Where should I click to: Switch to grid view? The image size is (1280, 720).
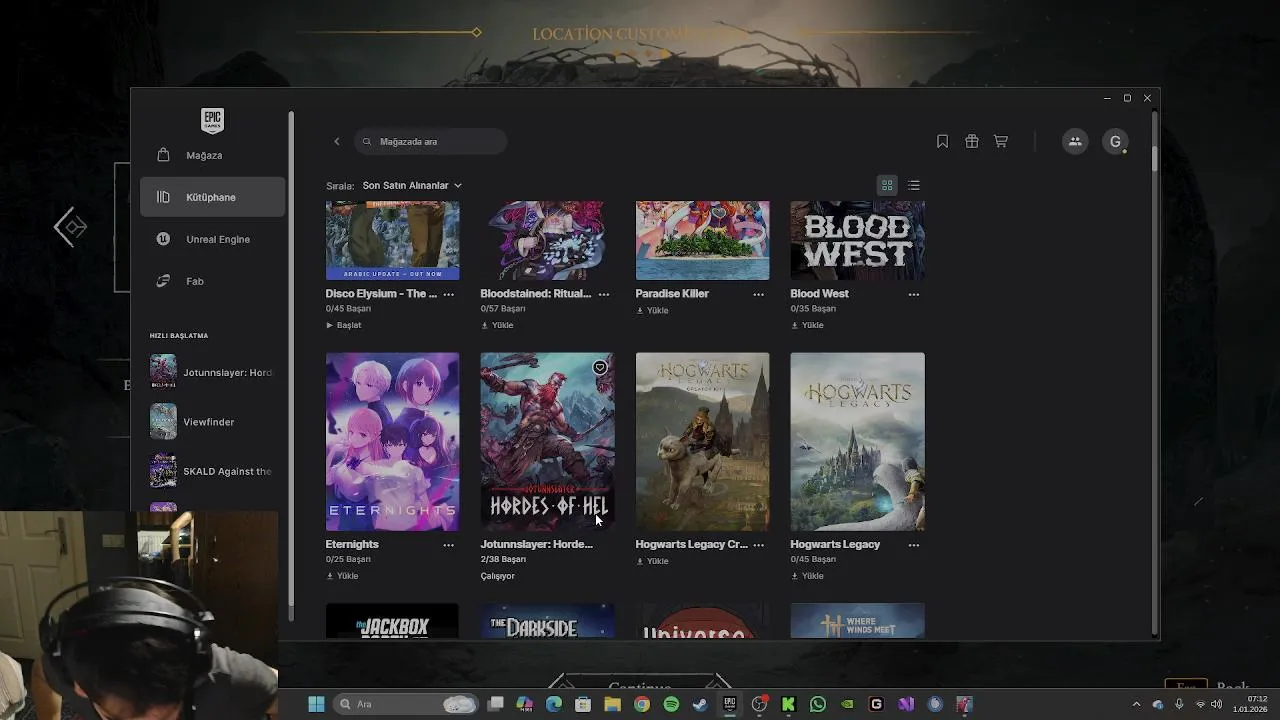point(887,186)
